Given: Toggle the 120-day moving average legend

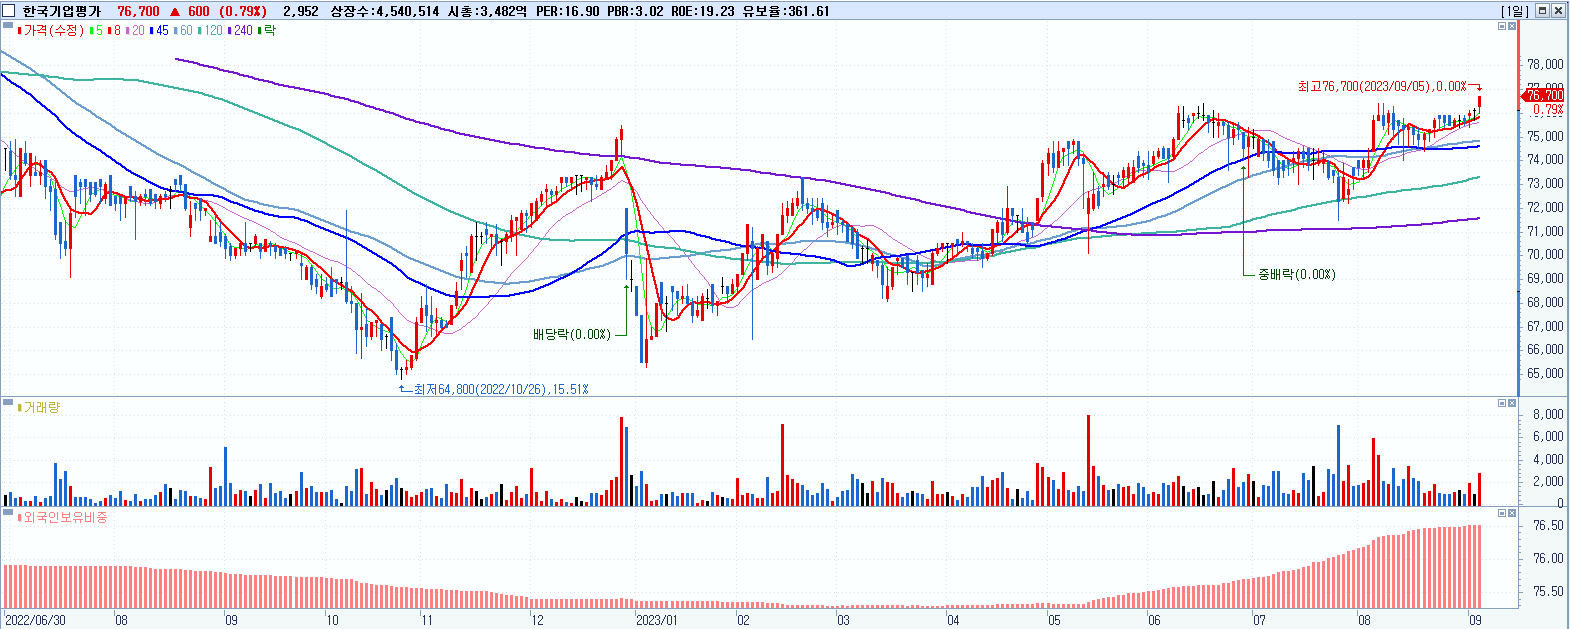Looking at the screenshot, I should (x=211, y=31).
